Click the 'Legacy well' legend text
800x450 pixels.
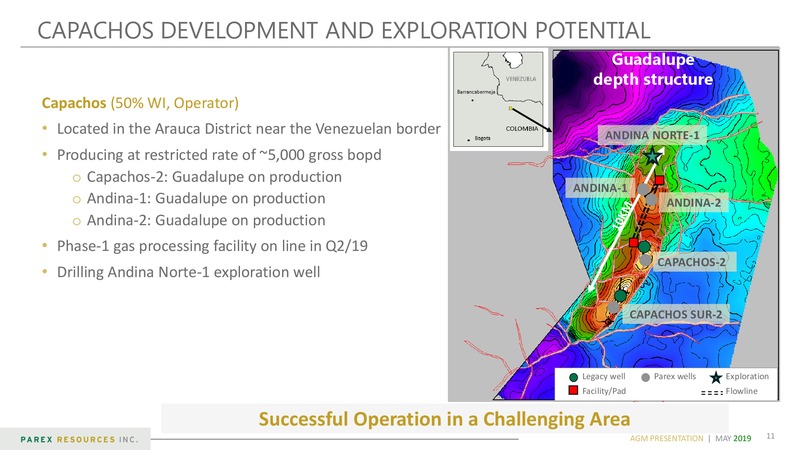coord(604,377)
